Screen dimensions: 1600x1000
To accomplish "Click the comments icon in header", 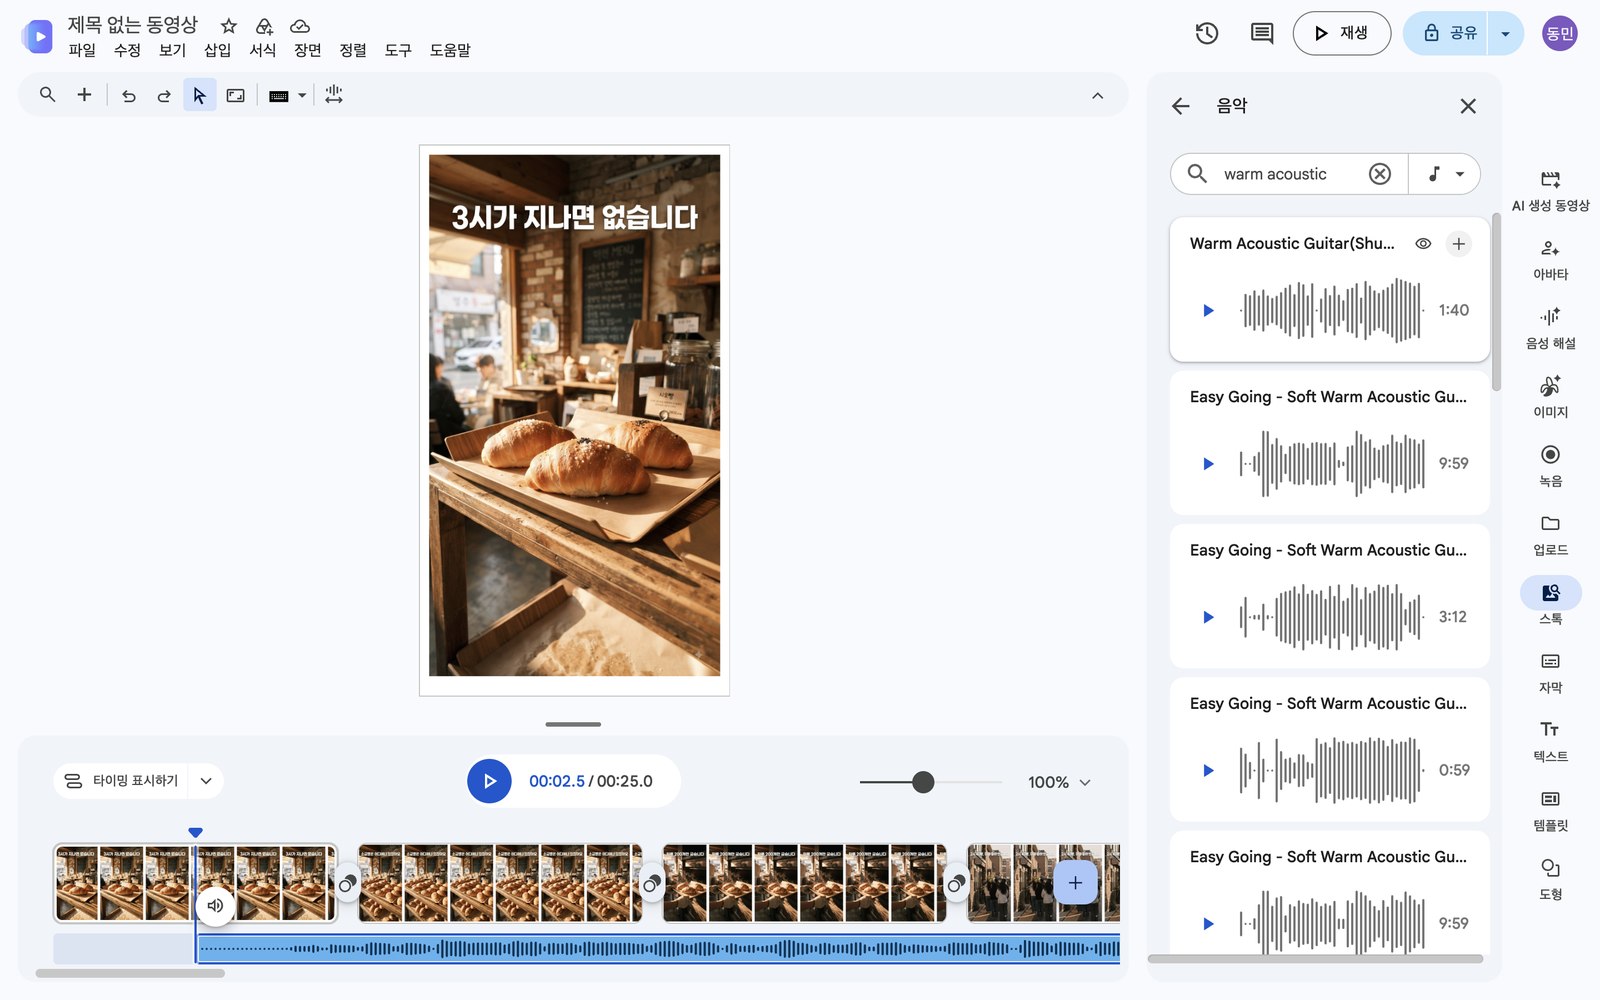I will (x=1262, y=33).
